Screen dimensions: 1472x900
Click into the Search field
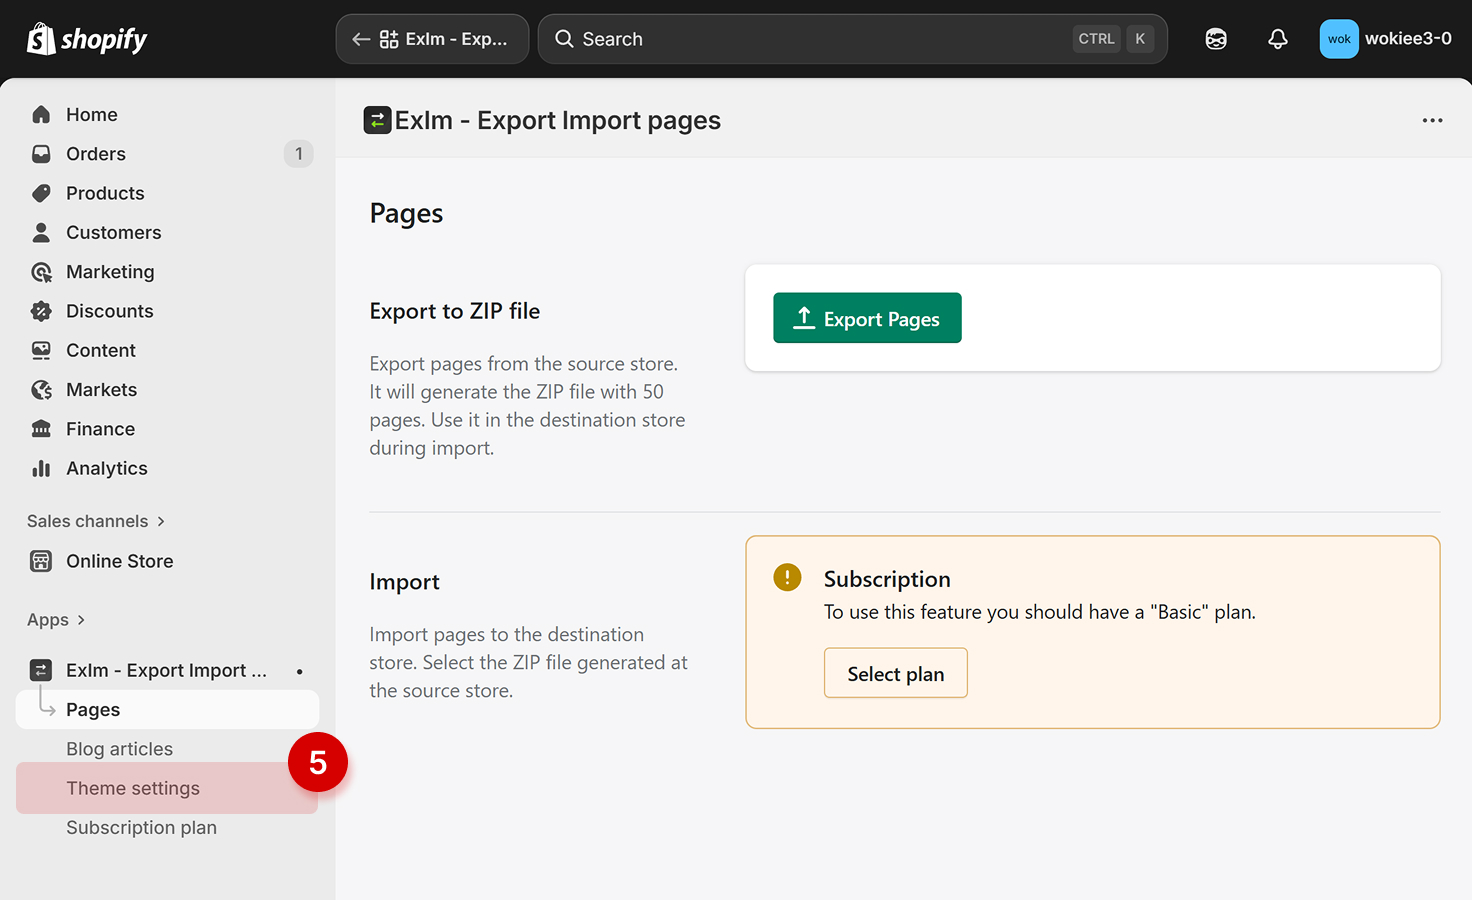coord(820,39)
